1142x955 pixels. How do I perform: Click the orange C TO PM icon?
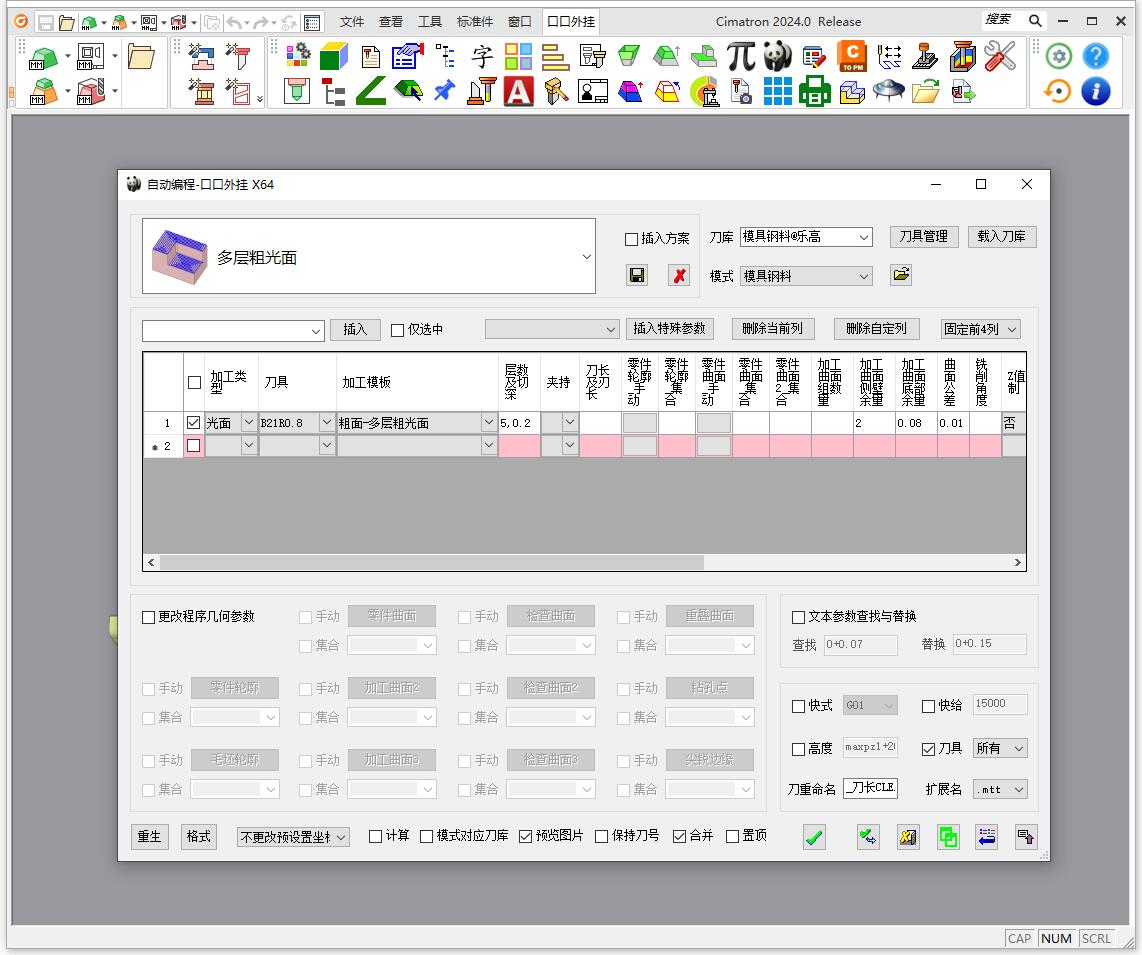point(851,57)
